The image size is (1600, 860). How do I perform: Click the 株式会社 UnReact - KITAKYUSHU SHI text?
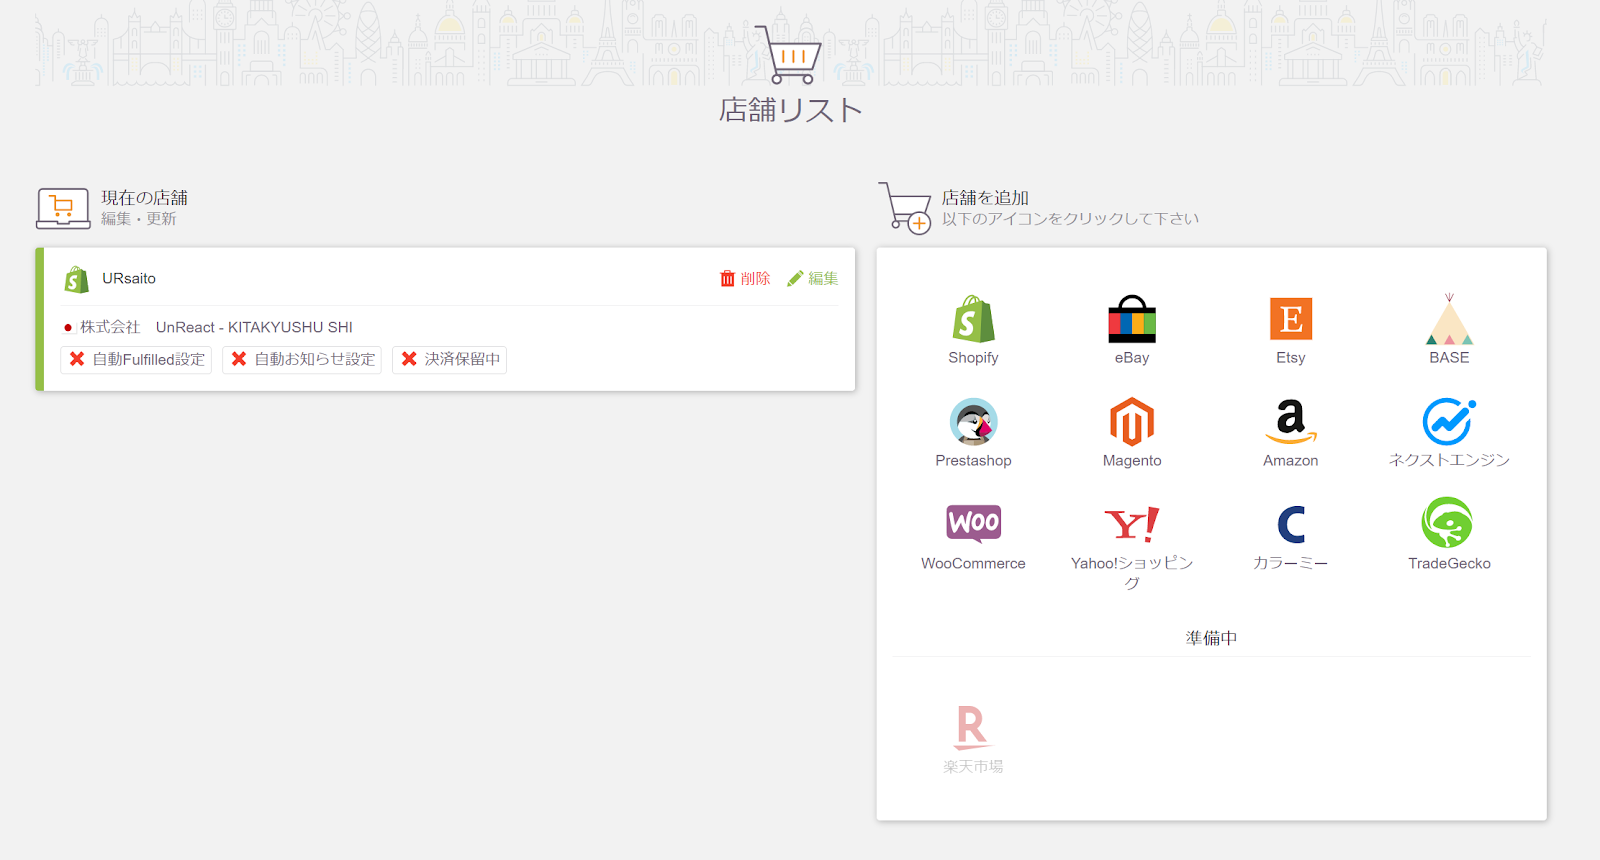tap(216, 327)
